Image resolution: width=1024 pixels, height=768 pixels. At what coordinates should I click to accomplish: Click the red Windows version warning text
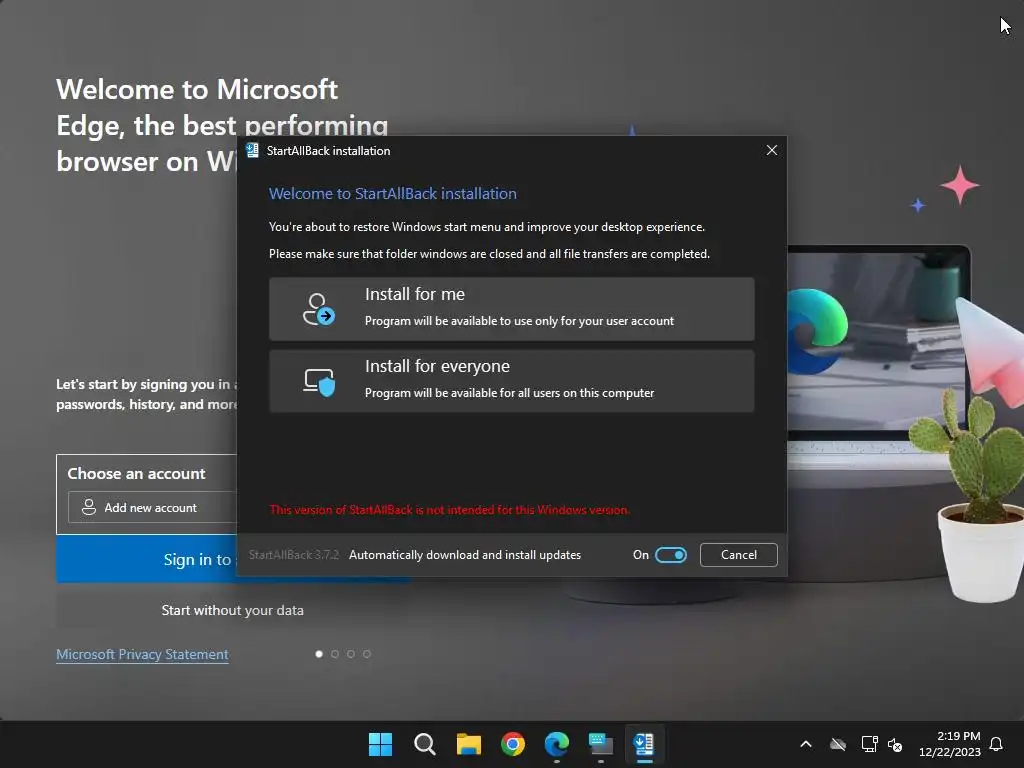pos(450,509)
